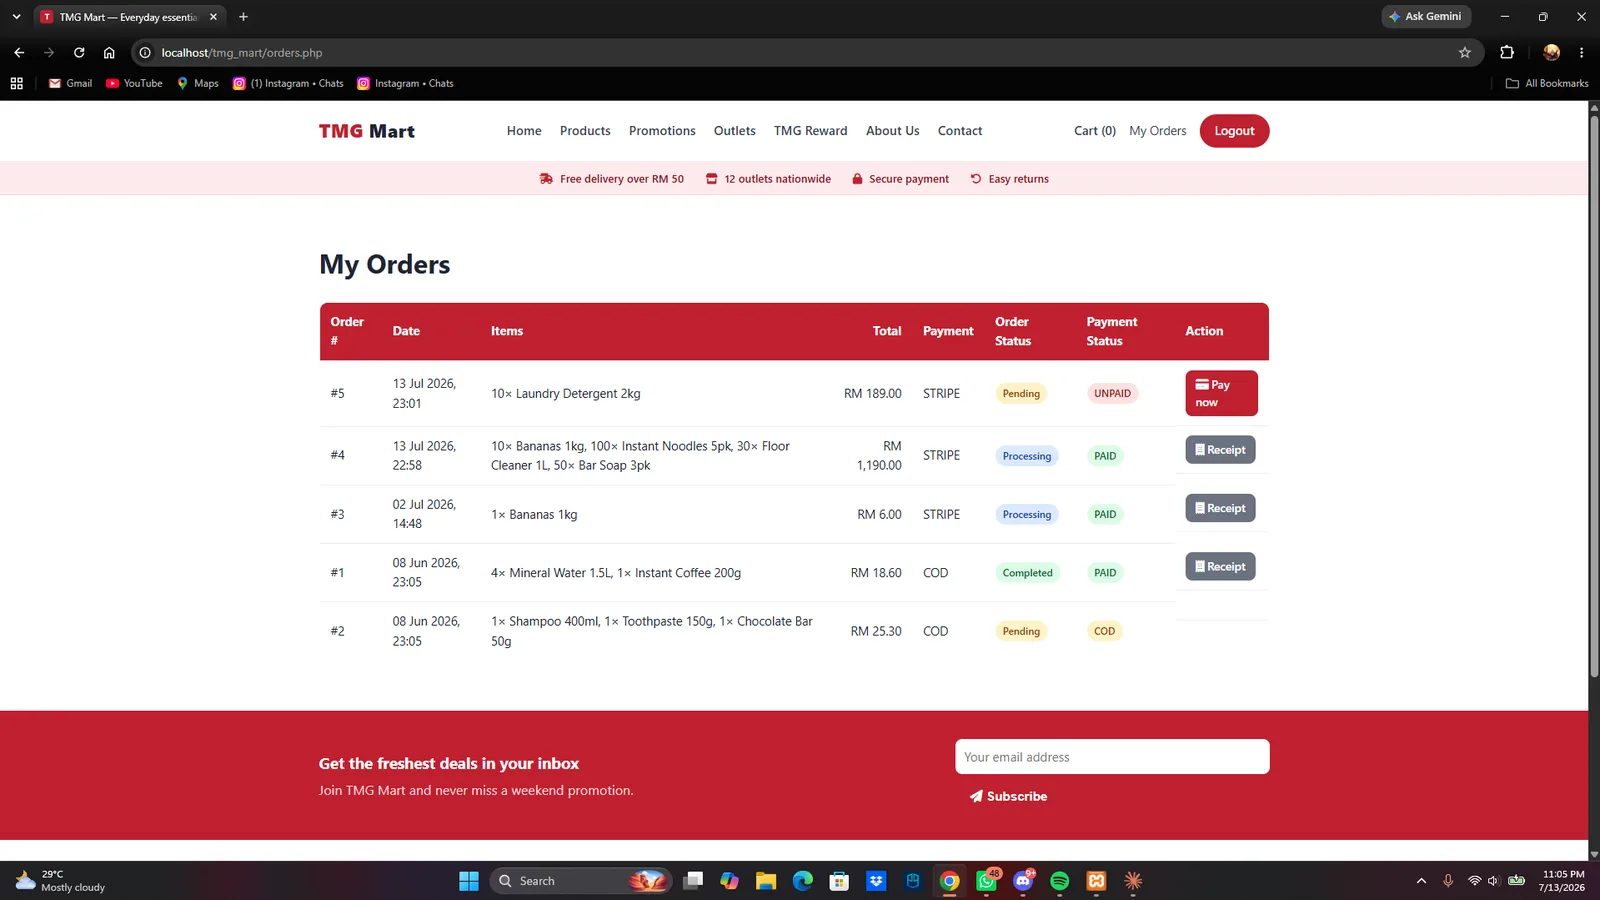Open the browser home icon
The height and width of the screenshot is (900, 1600).
coord(109,53)
